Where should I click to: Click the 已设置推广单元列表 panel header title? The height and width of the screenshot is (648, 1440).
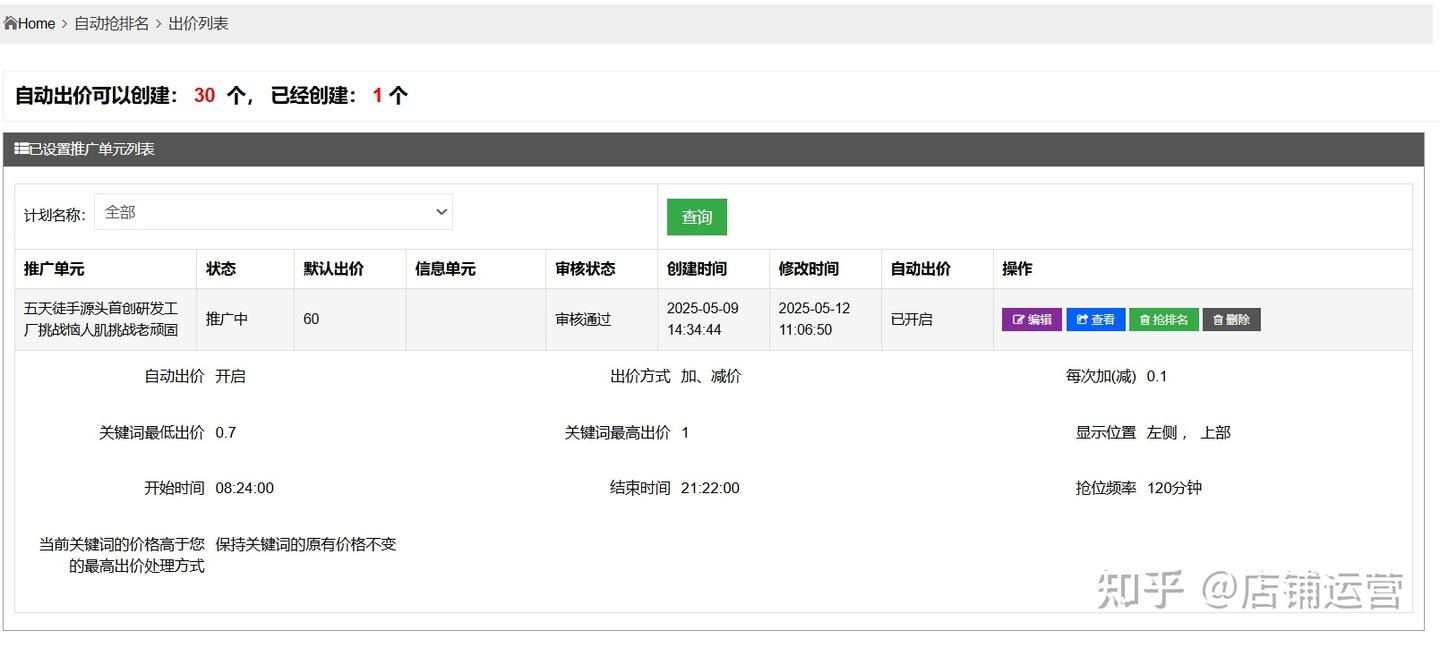[92, 149]
